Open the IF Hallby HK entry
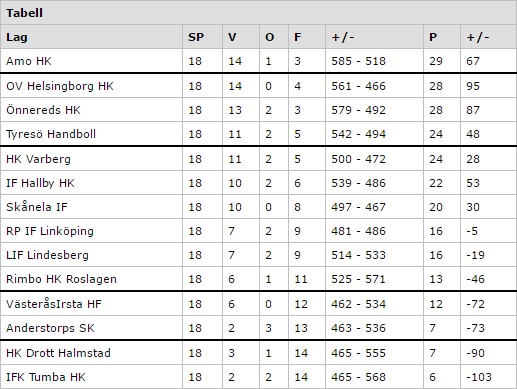 pyautogui.click(x=40, y=183)
